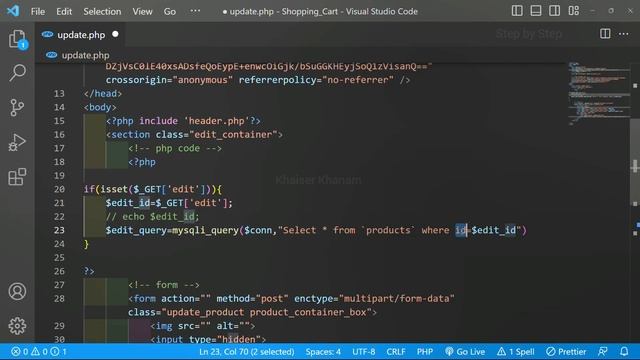Open the Accounts menu icon
The image size is (640, 360).
pos(17,291)
